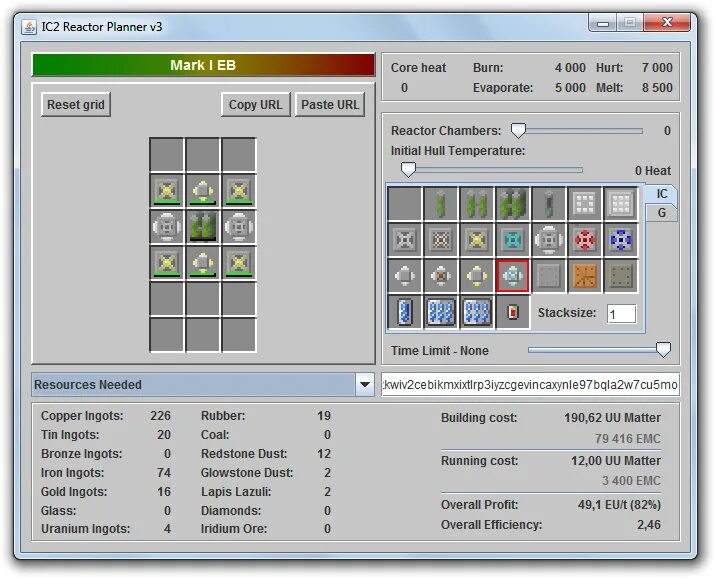This screenshot has width=716, height=579.
Task: Click the '79 416 EMC' value
Action: point(627,439)
